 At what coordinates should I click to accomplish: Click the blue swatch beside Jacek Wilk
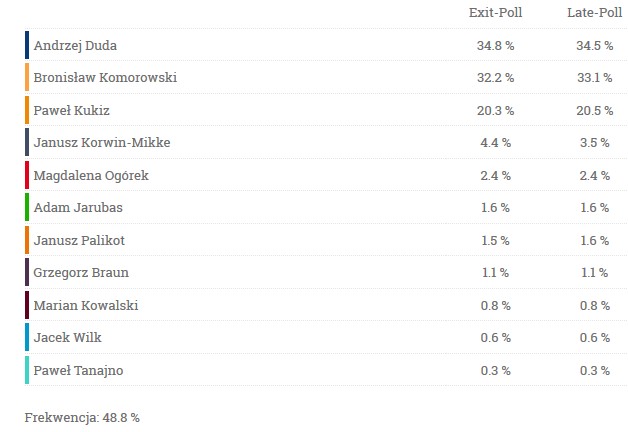point(27,337)
